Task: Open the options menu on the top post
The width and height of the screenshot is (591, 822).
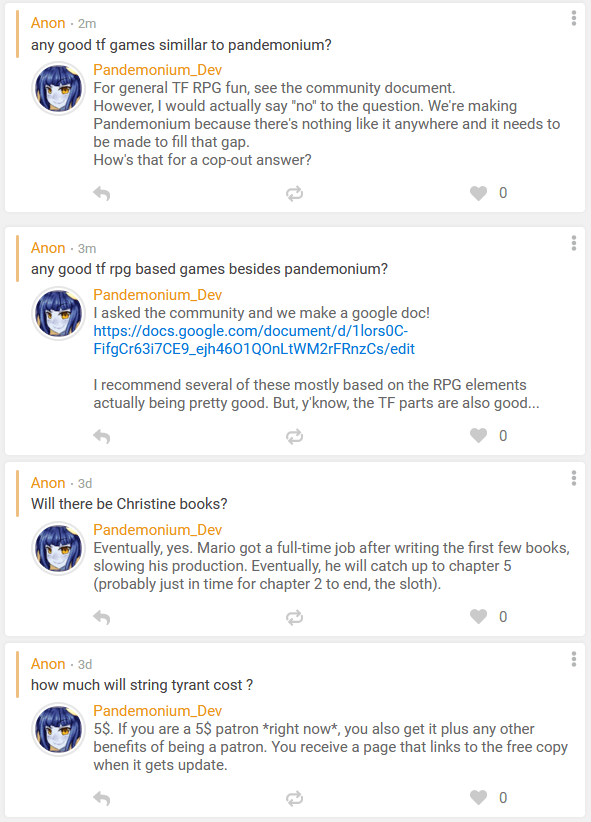Action: [x=573, y=20]
